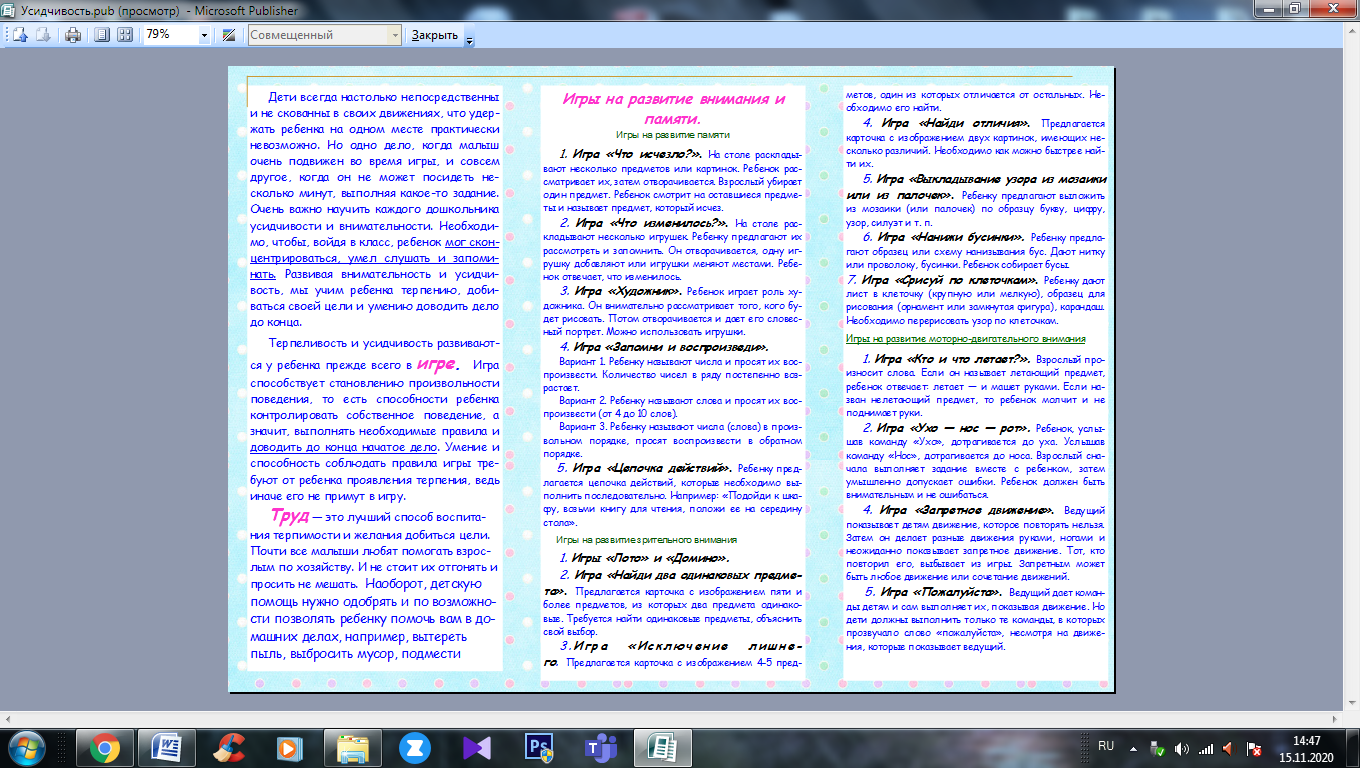Show hidden system tray icons
The width and height of the screenshot is (1360, 768).
[x=1132, y=747]
